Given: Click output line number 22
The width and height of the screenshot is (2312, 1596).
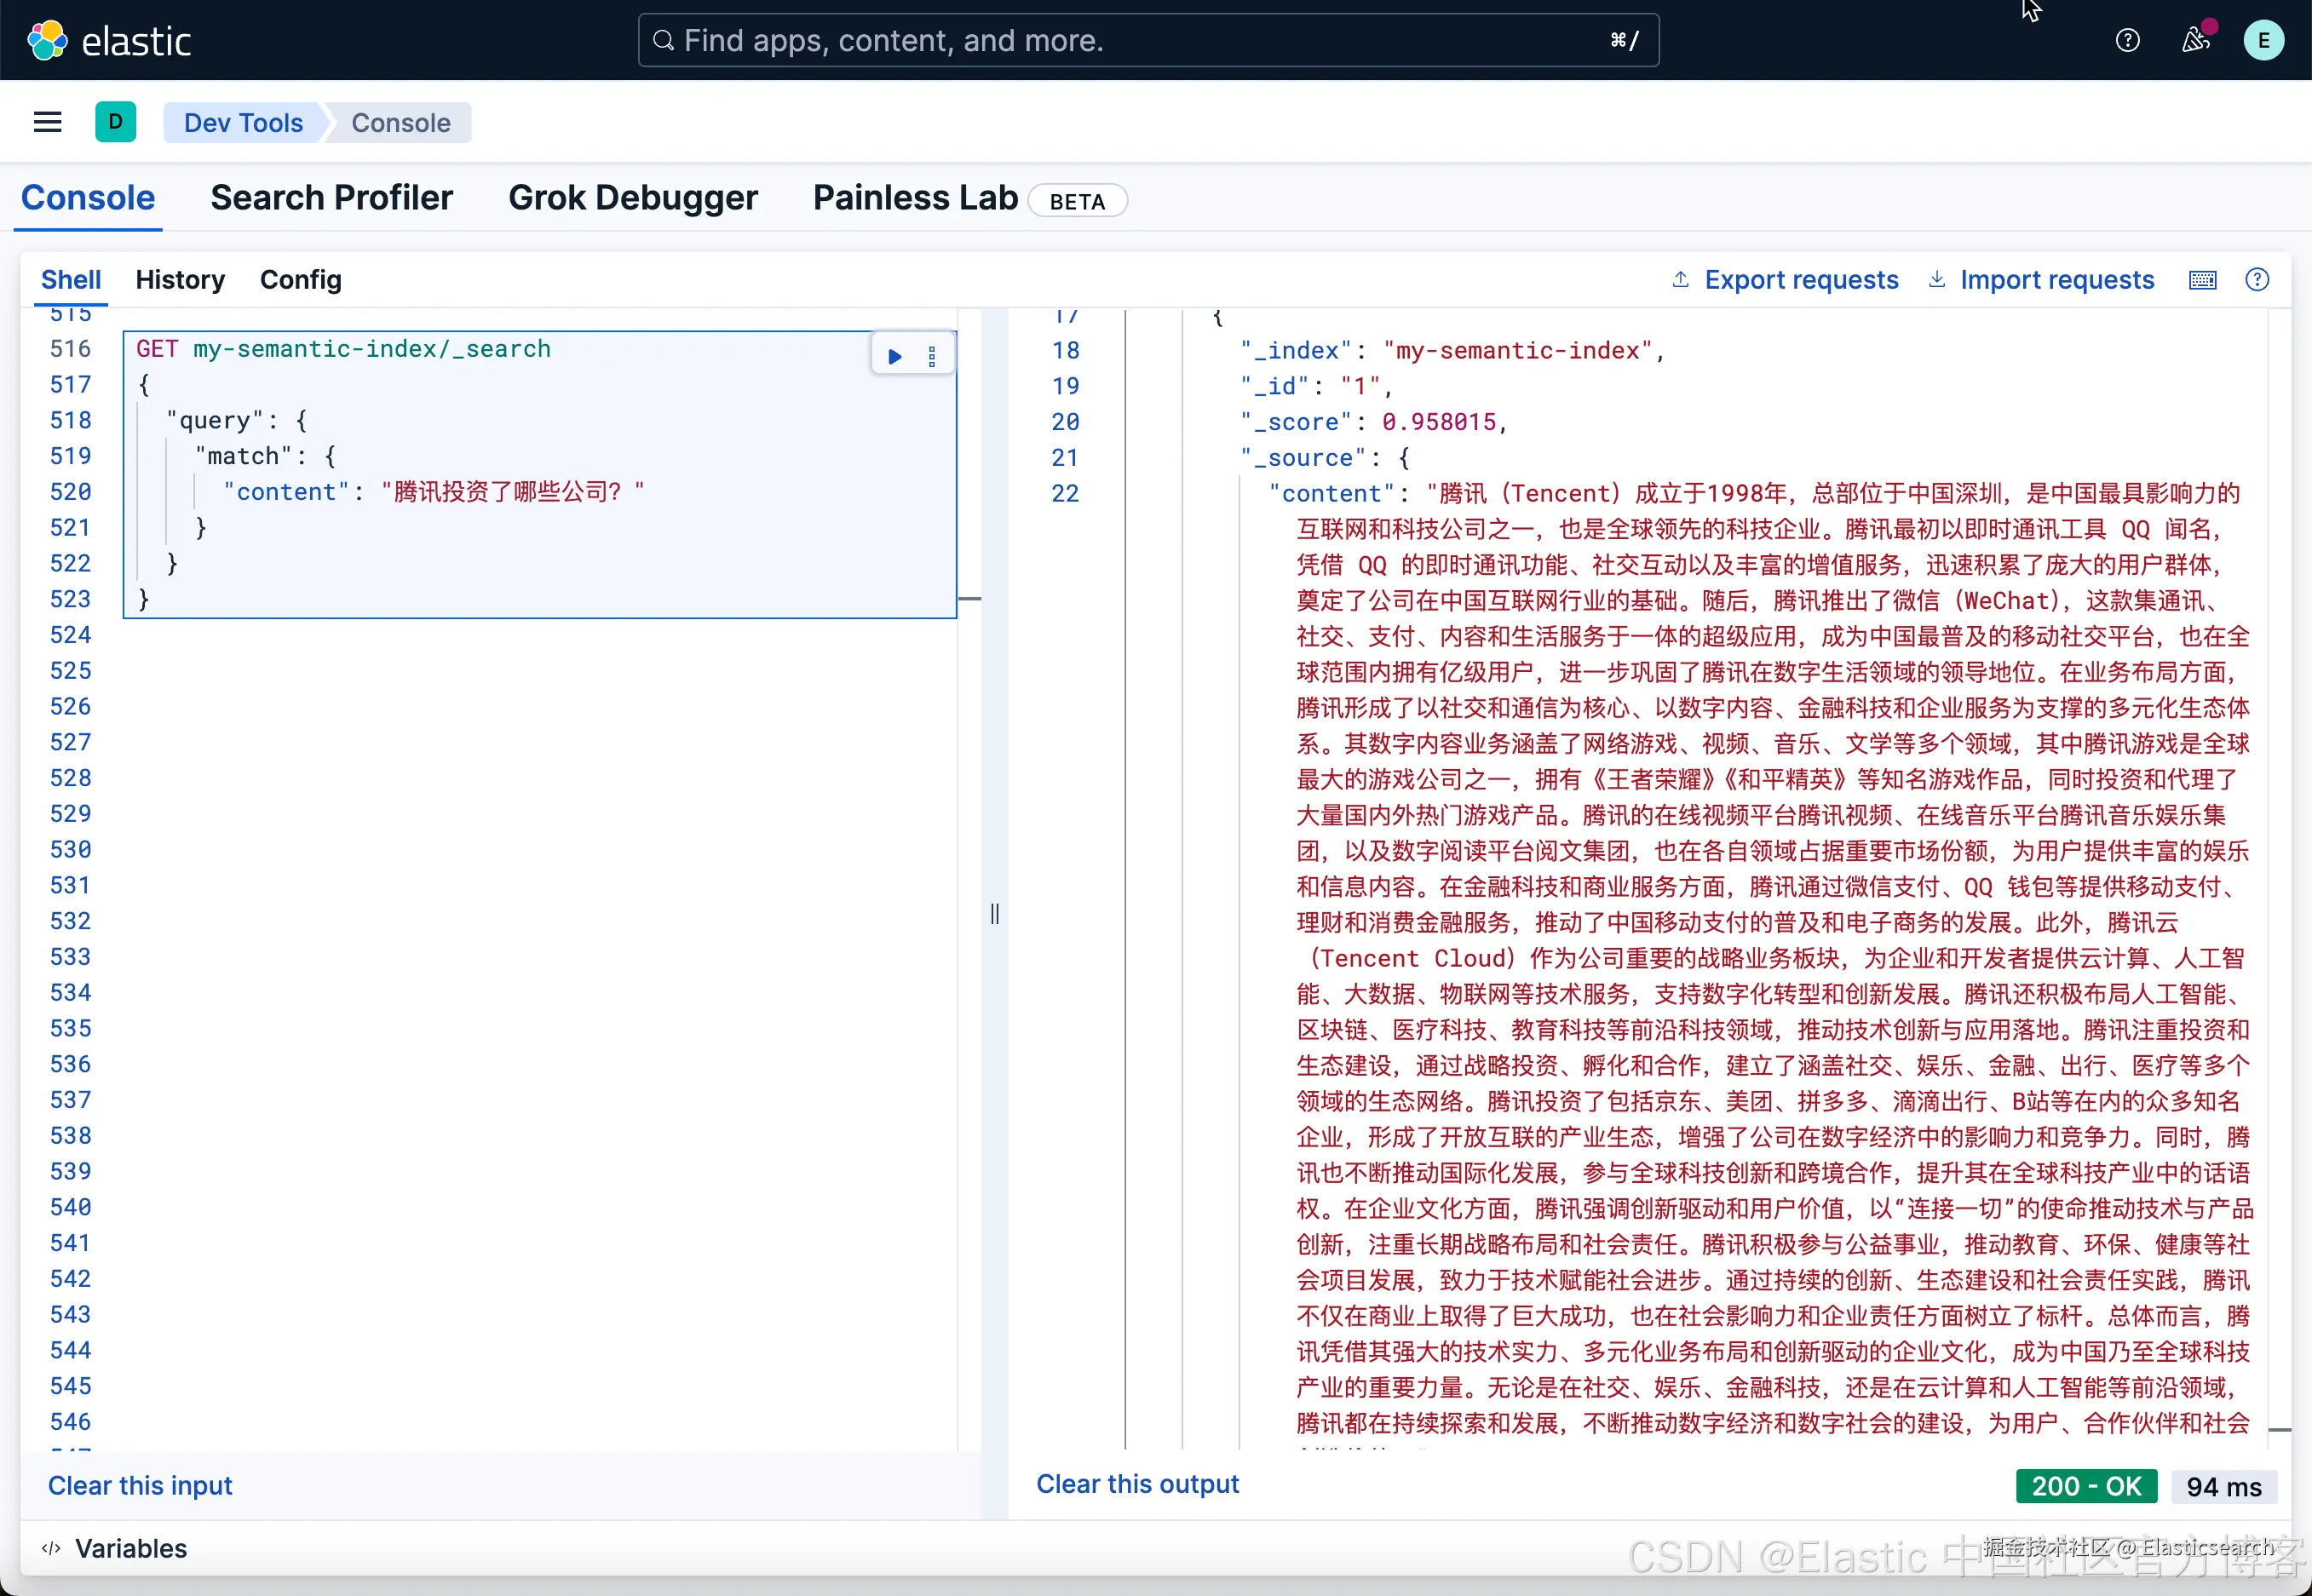Looking at the screenshot, I should click(x=1065, y=493).
